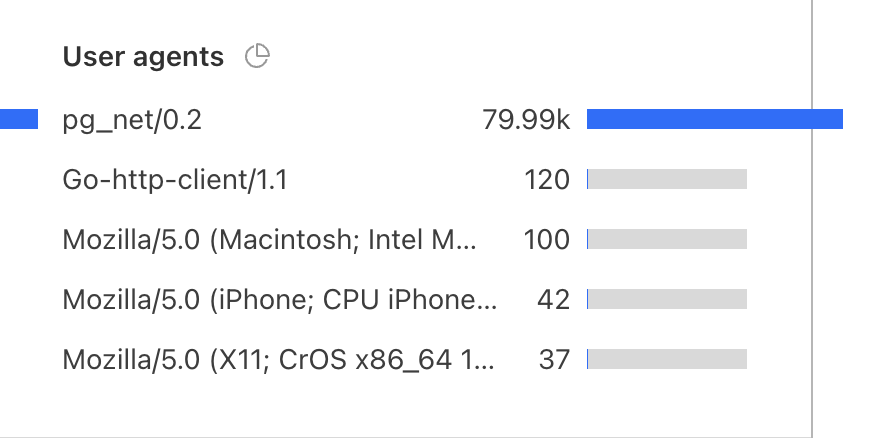874x438 pixels.
Task: Click the gray bar next to count 42
Action: 667,300
